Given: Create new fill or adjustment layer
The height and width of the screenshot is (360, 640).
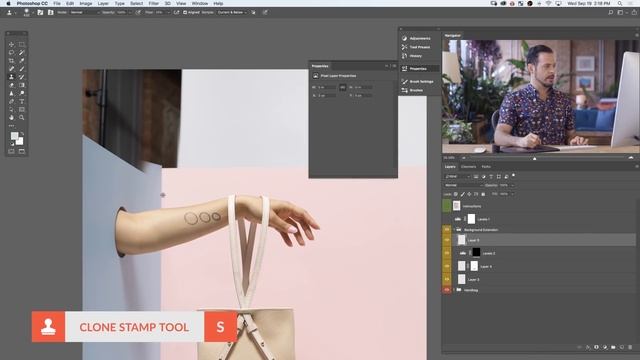Looking at the screenshot, I should tap(605, 347).
